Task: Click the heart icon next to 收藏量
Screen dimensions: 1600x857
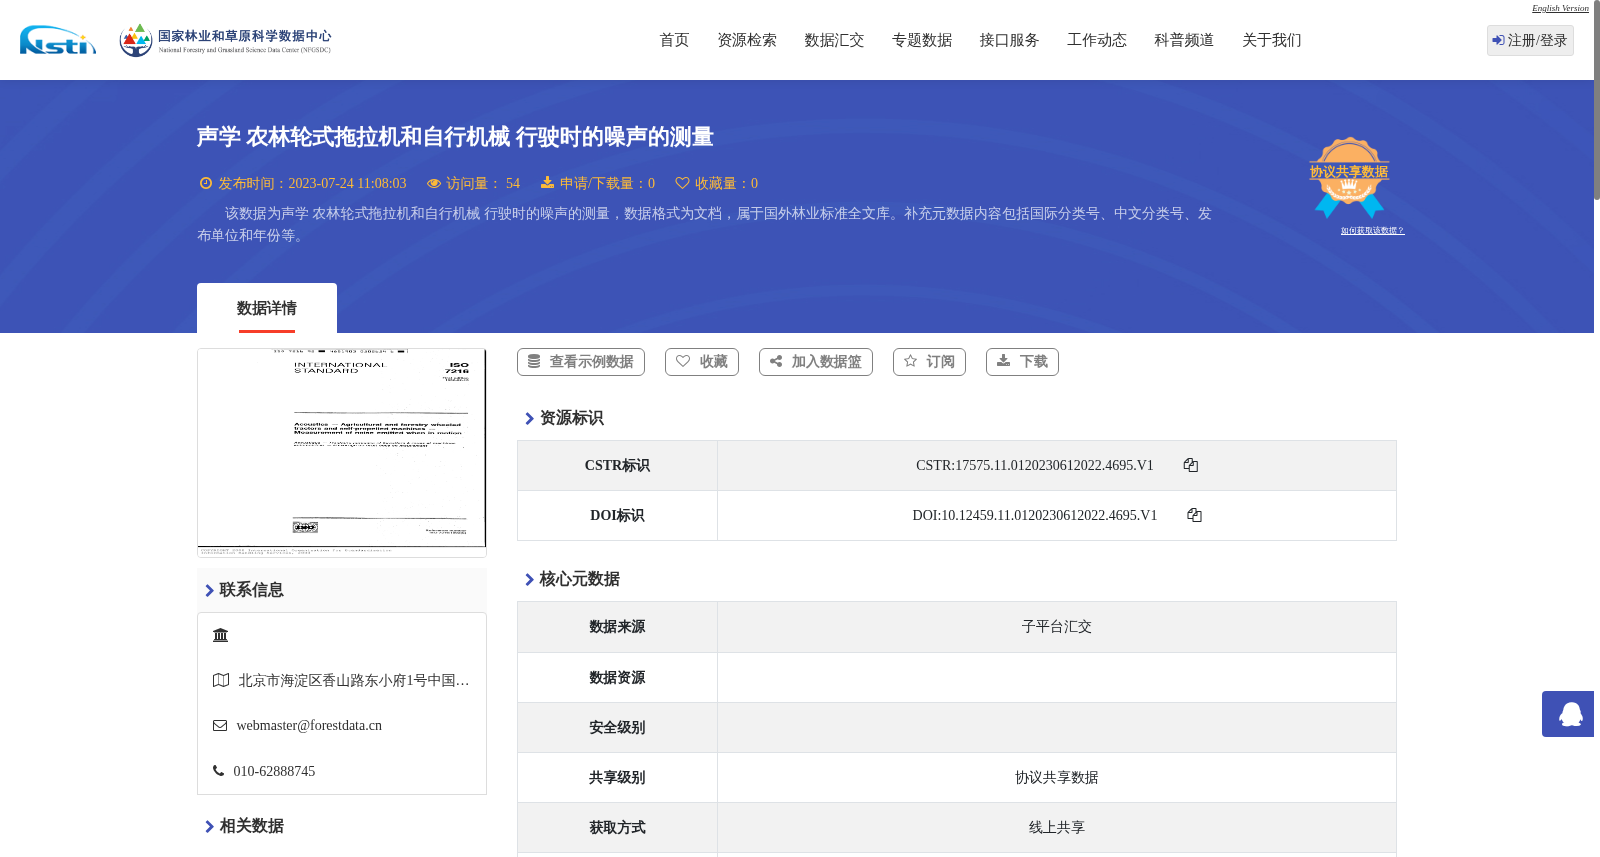Action: tap(682, 183)
